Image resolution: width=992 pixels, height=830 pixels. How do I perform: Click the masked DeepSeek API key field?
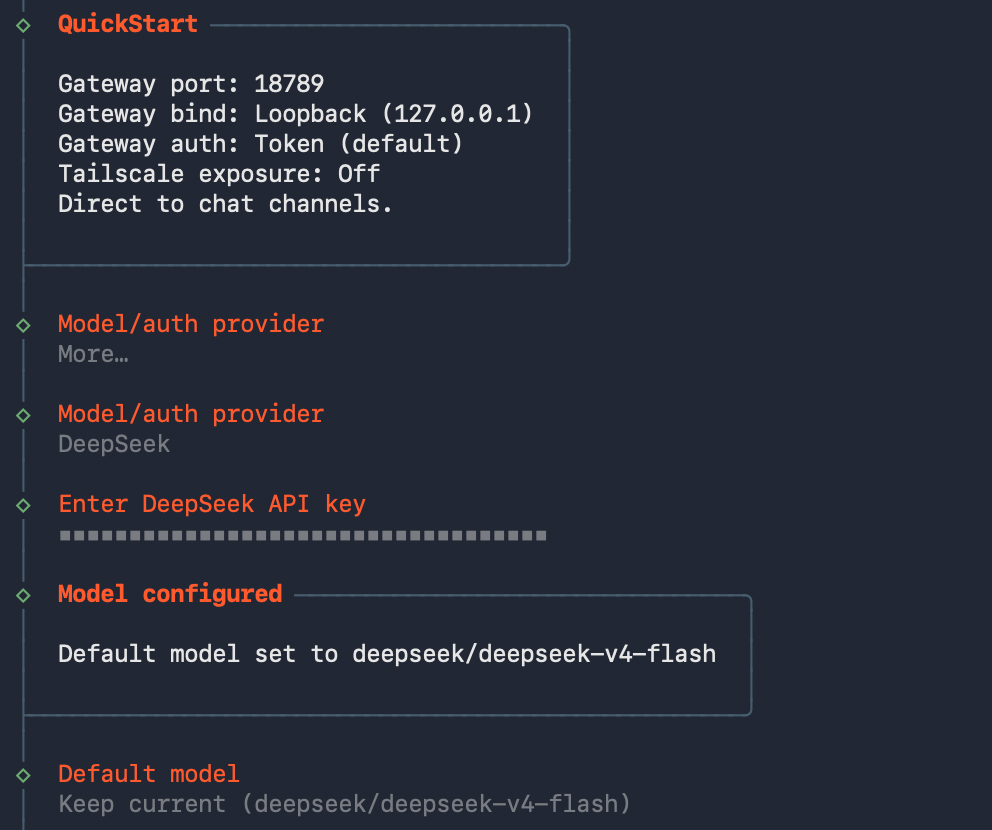coord(302,535)
